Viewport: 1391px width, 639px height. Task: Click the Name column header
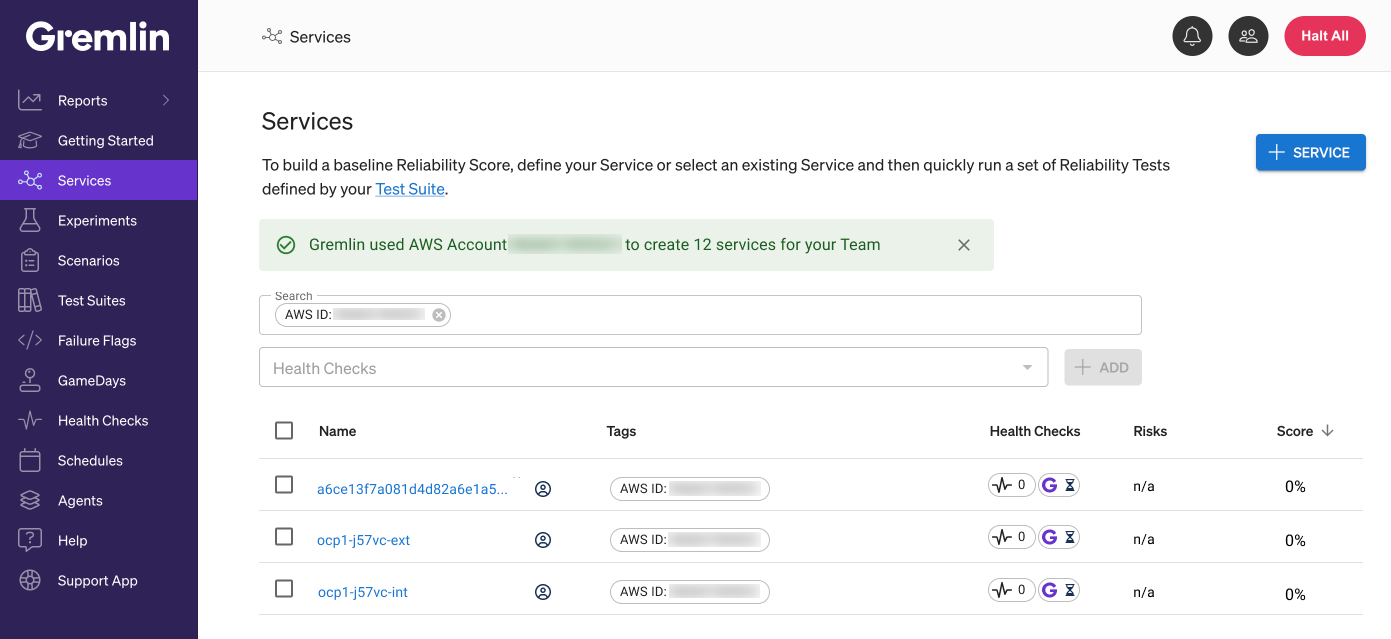tap(338, 431)
